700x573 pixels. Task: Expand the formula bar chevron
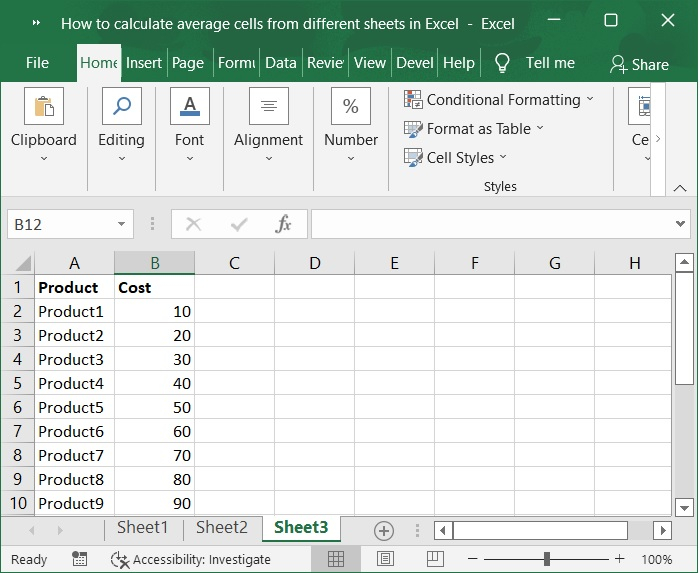[x=681, y=224]
